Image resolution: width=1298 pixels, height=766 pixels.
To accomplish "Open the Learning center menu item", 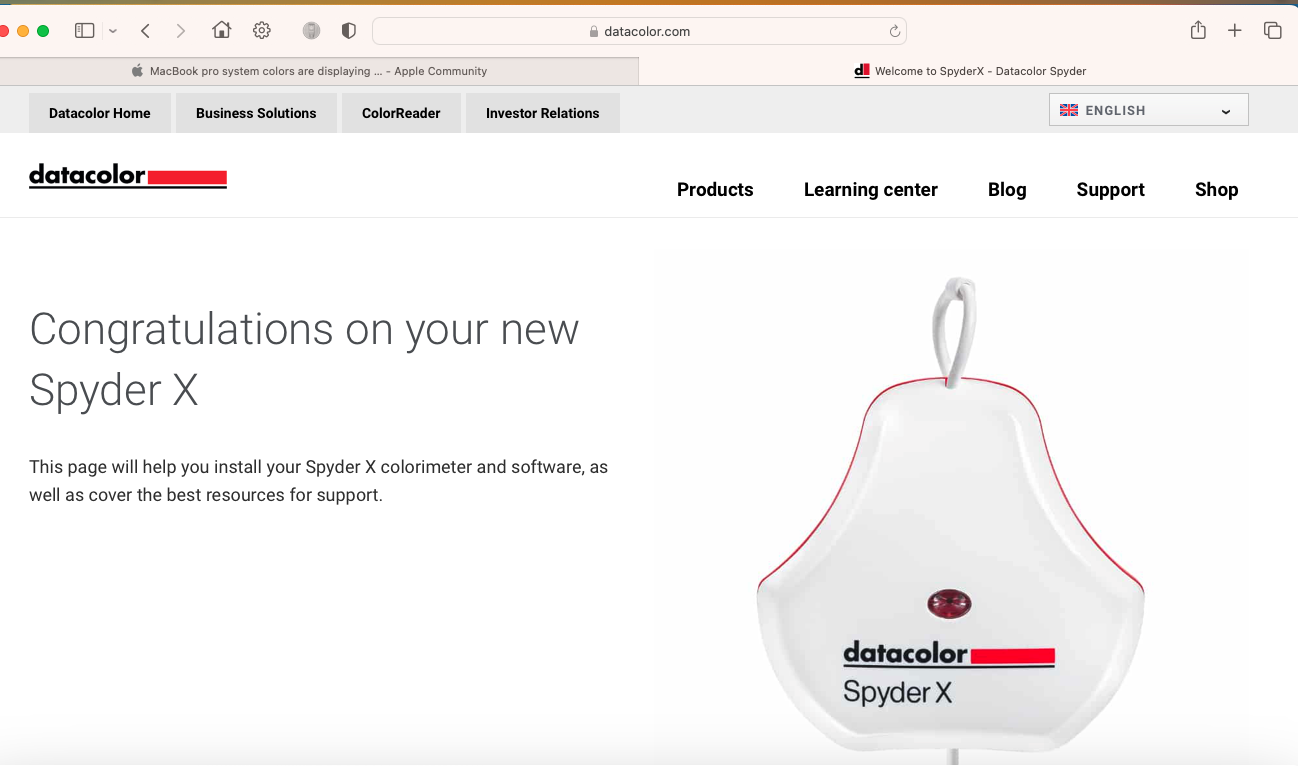I will pyautogui.click(x=871, y=190).
